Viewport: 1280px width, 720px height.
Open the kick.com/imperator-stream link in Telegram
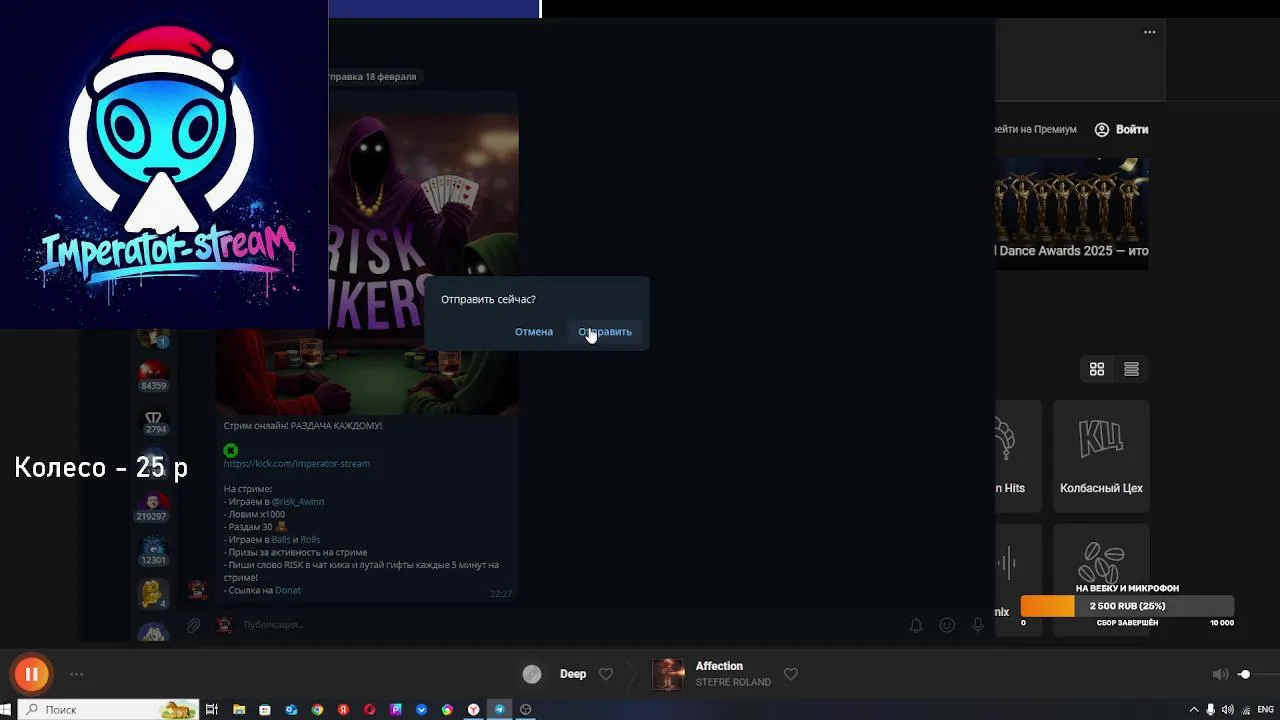pyautogui.click(x=297, y=463)
